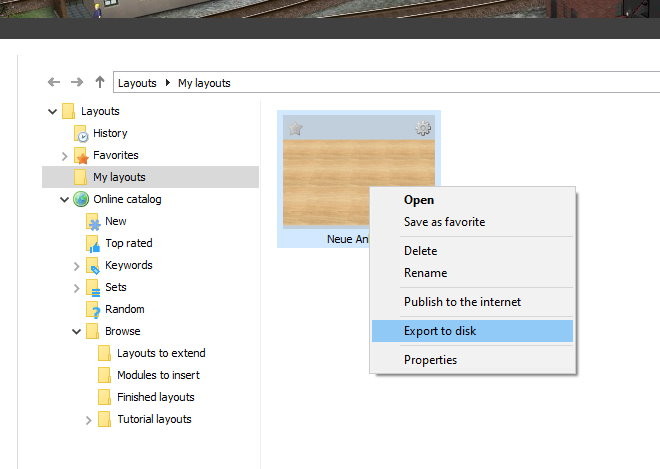The width and height of the screenshot is (660, 469).
Task: Go forward with the right arrow
Action: [x=77, y=82]
